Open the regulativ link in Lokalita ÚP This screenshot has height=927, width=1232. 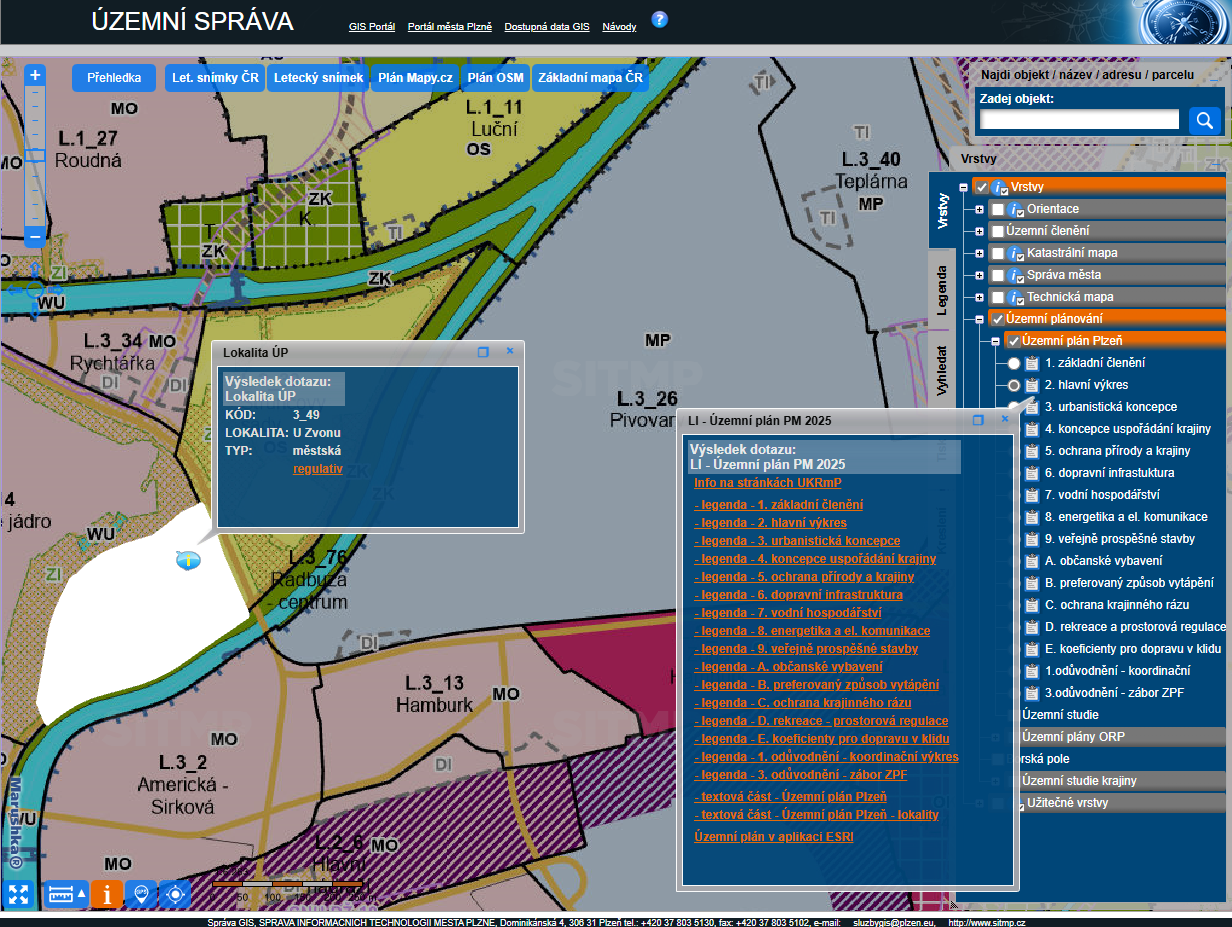click(317, 468)
